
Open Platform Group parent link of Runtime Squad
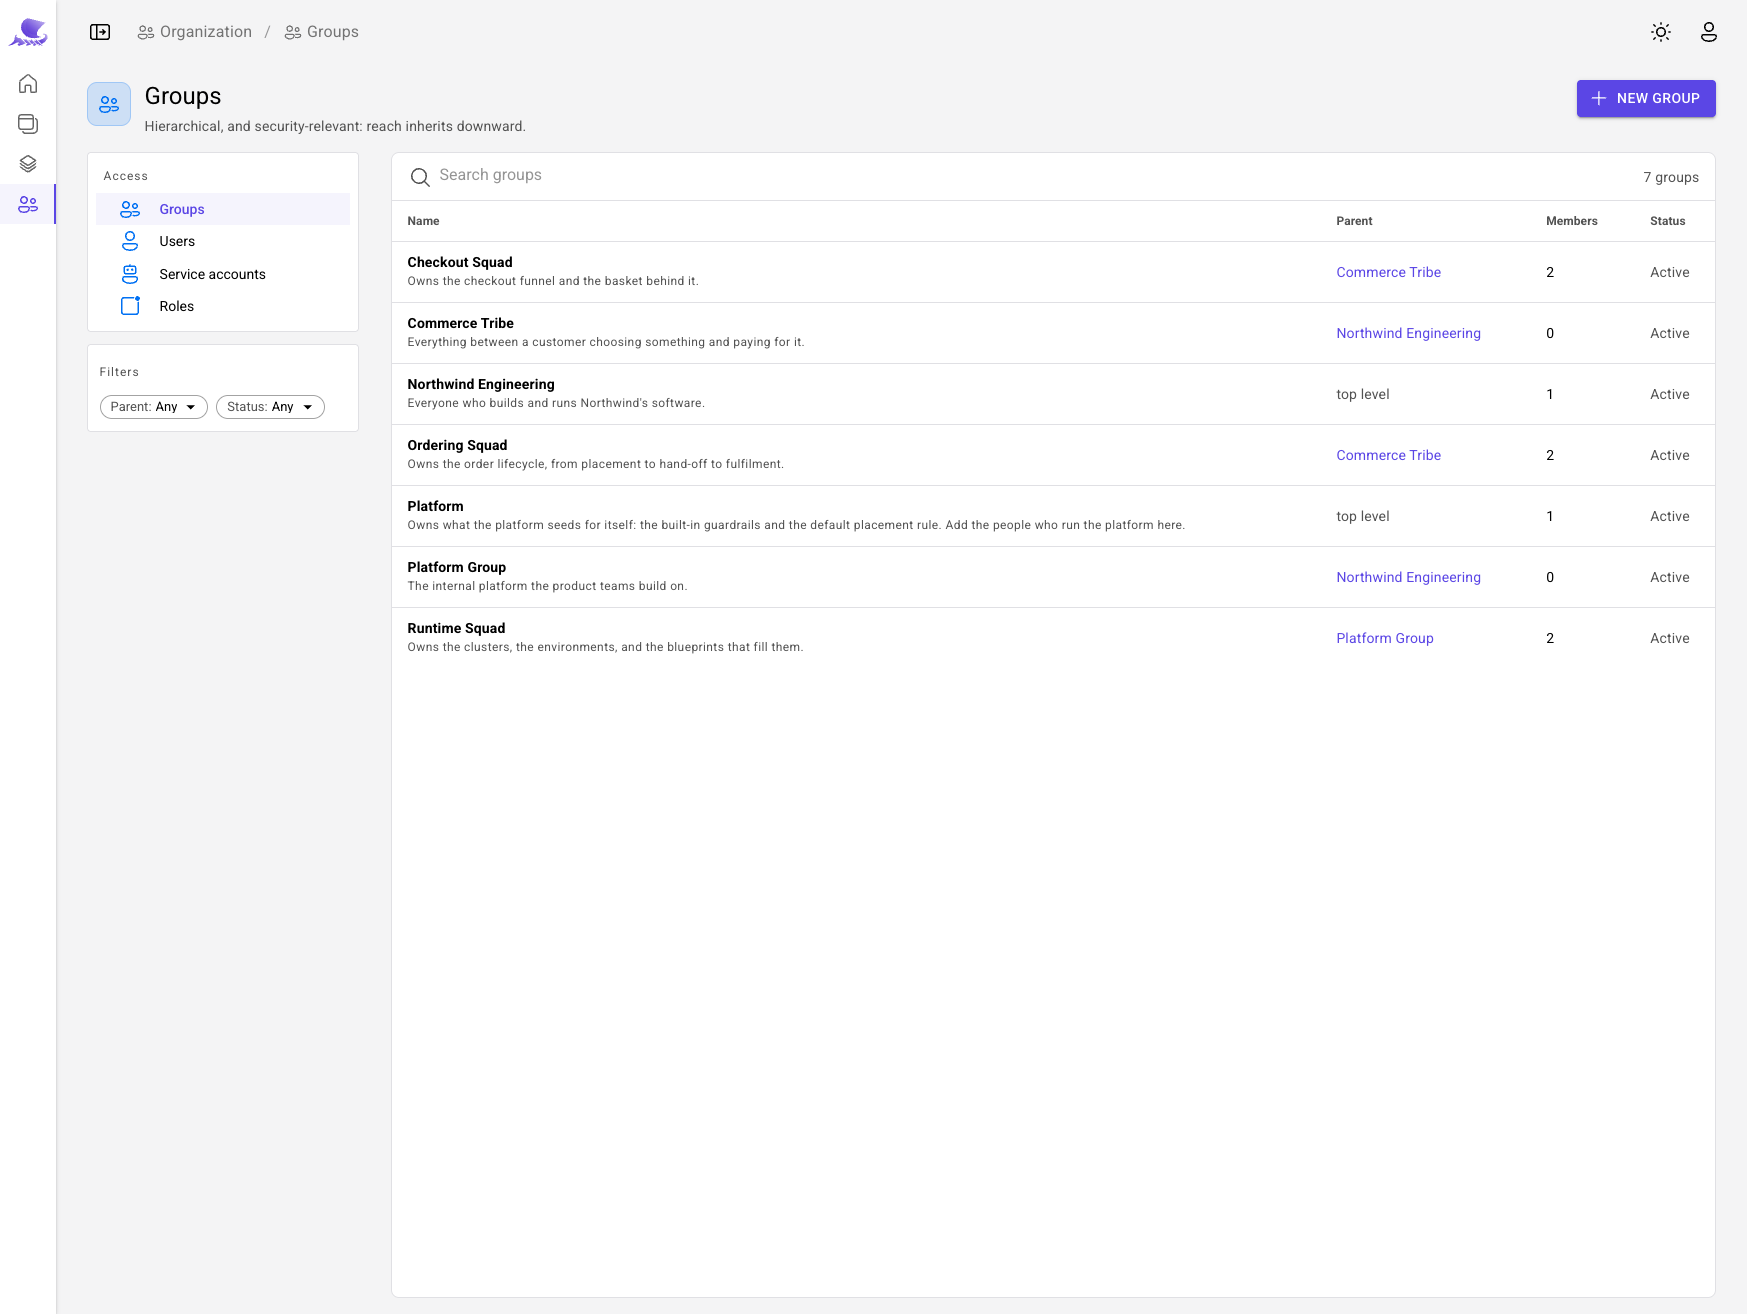(x=1385, y=638)
